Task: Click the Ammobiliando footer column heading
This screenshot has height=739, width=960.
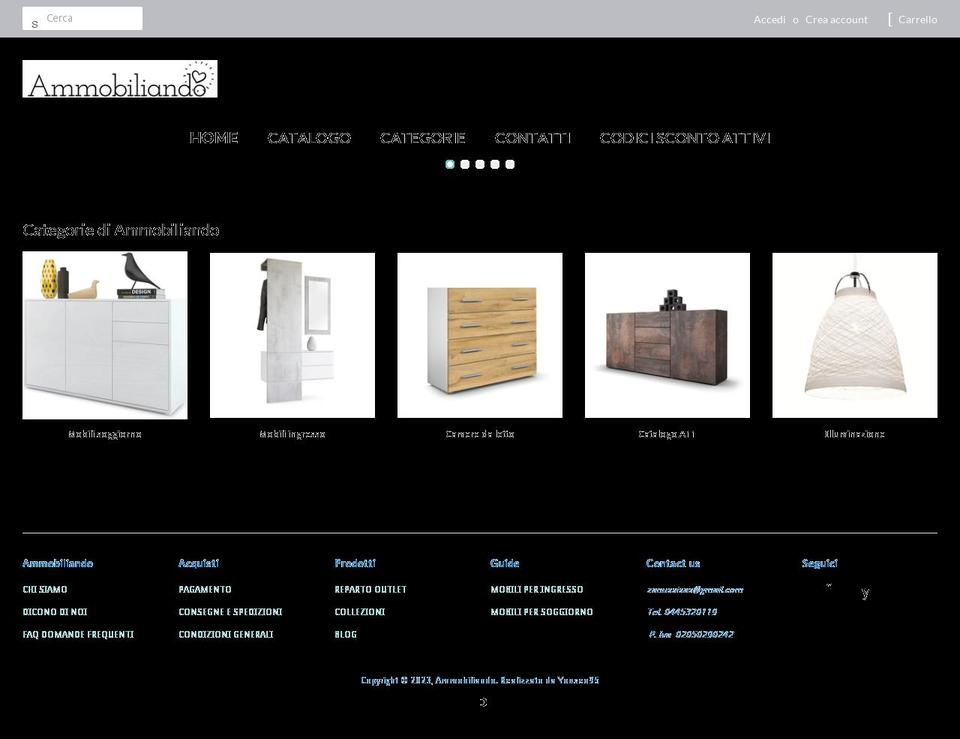Action: click(x=58, y=563)
